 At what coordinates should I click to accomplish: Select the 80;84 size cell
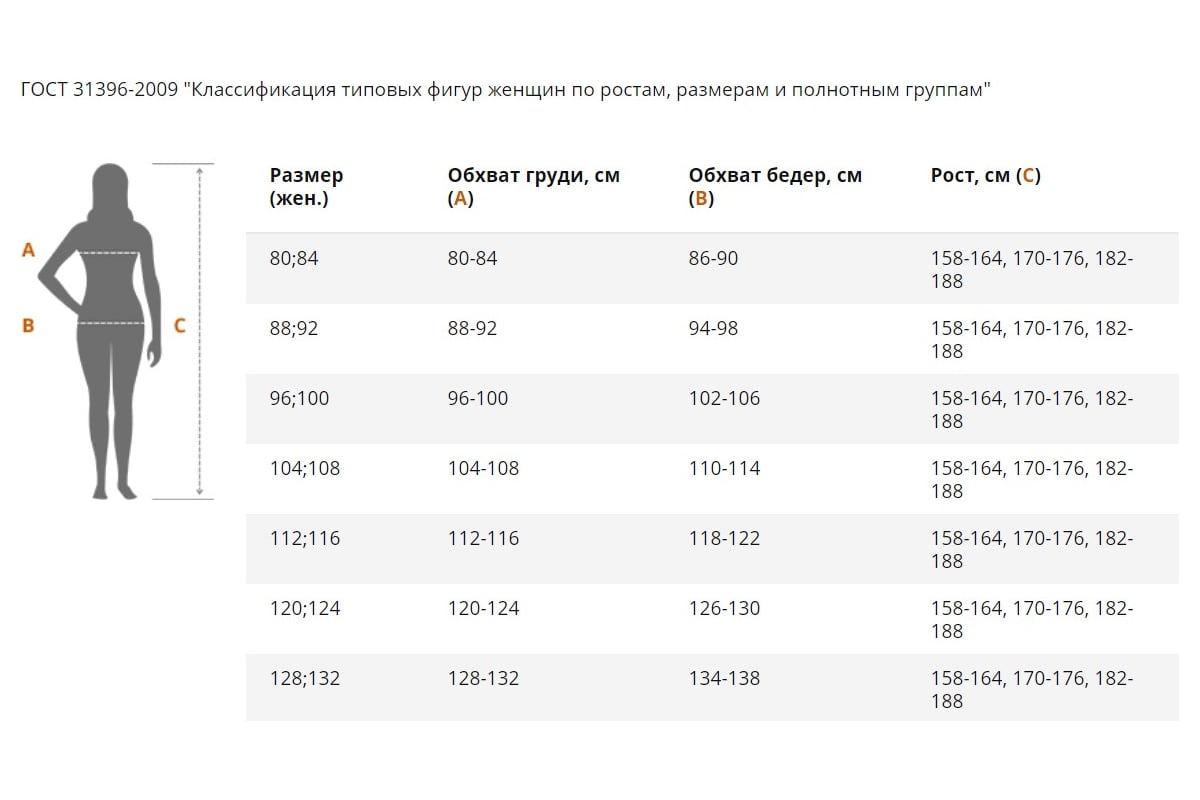(x=294, y=259)
